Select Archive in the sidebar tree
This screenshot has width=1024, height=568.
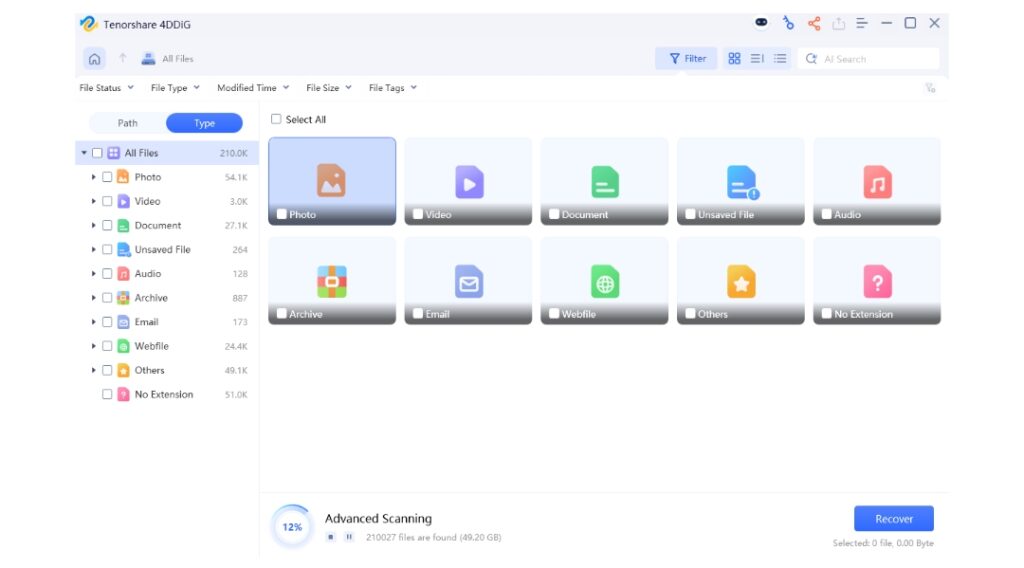pos(151,298)
